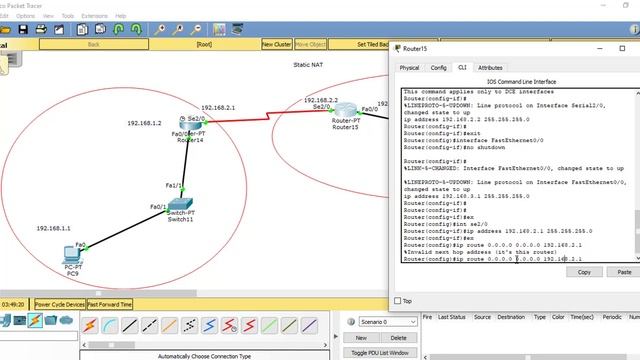Image resolution: width=640 pixels, height=360 pixels.
Task: Click Toggle PDU List Window button
Action: click(x=380, y=353)
